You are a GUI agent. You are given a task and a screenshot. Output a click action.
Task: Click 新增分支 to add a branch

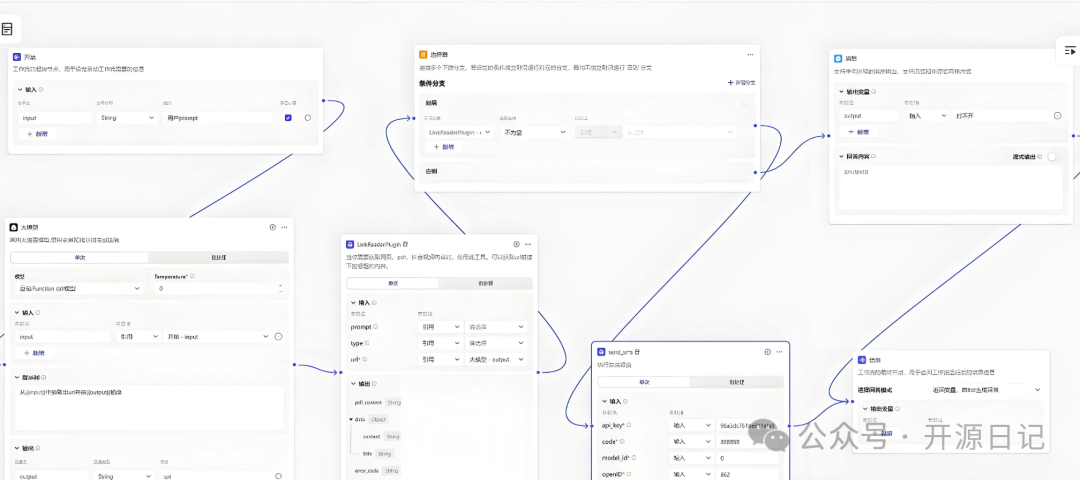(x=742, y=83)
